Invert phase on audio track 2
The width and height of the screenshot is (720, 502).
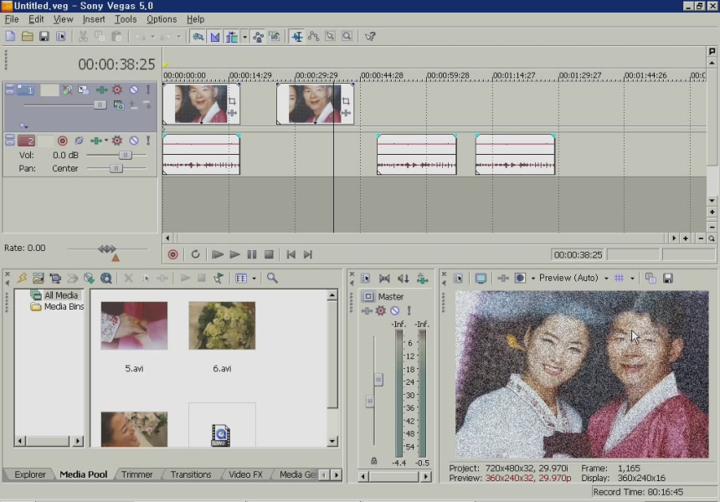79,141
